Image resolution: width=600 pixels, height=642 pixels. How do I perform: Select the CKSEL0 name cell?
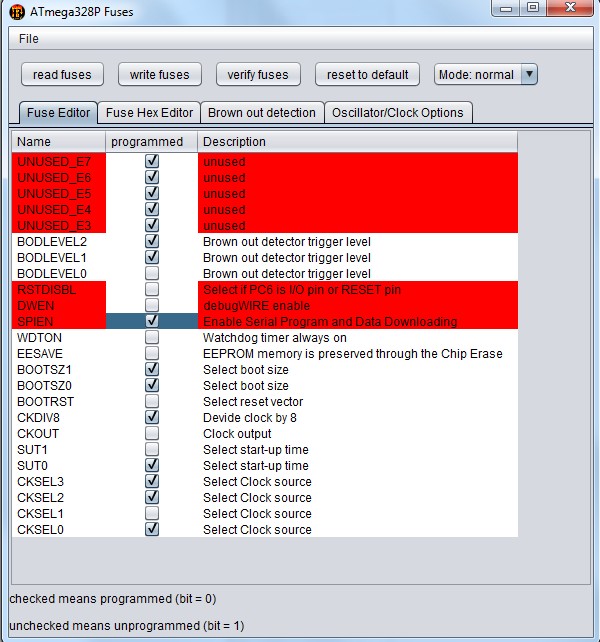click(x=59, y=529)
